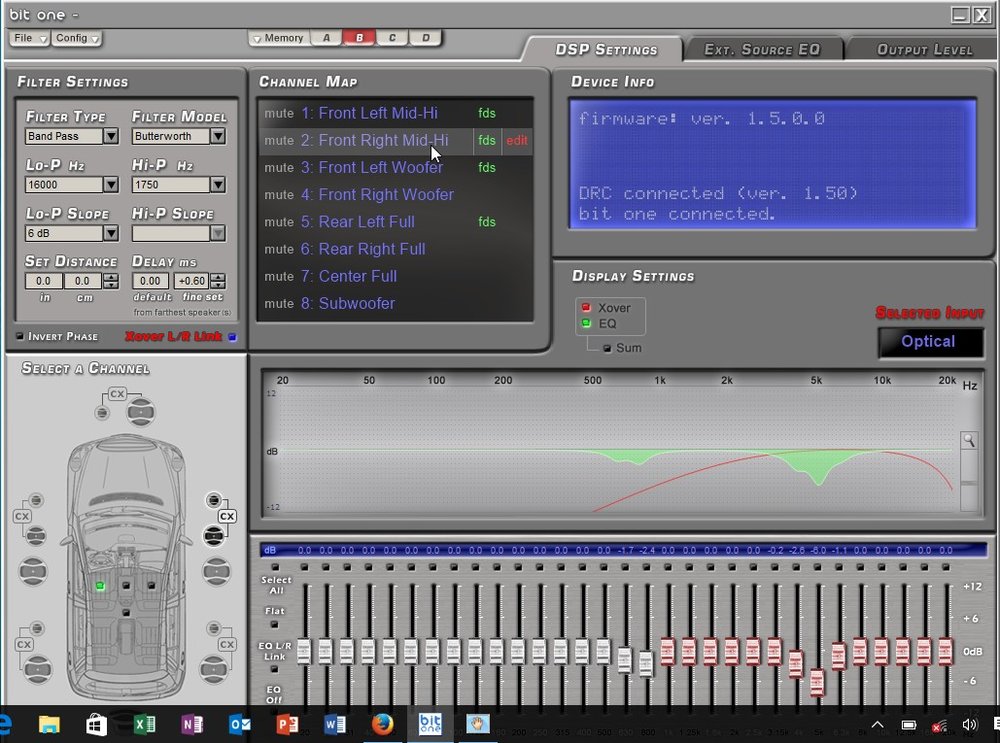Viewport: 1000px width, 743px height.
Task: Select the rear right tweeter speaker icon
Action: point(214,629)
